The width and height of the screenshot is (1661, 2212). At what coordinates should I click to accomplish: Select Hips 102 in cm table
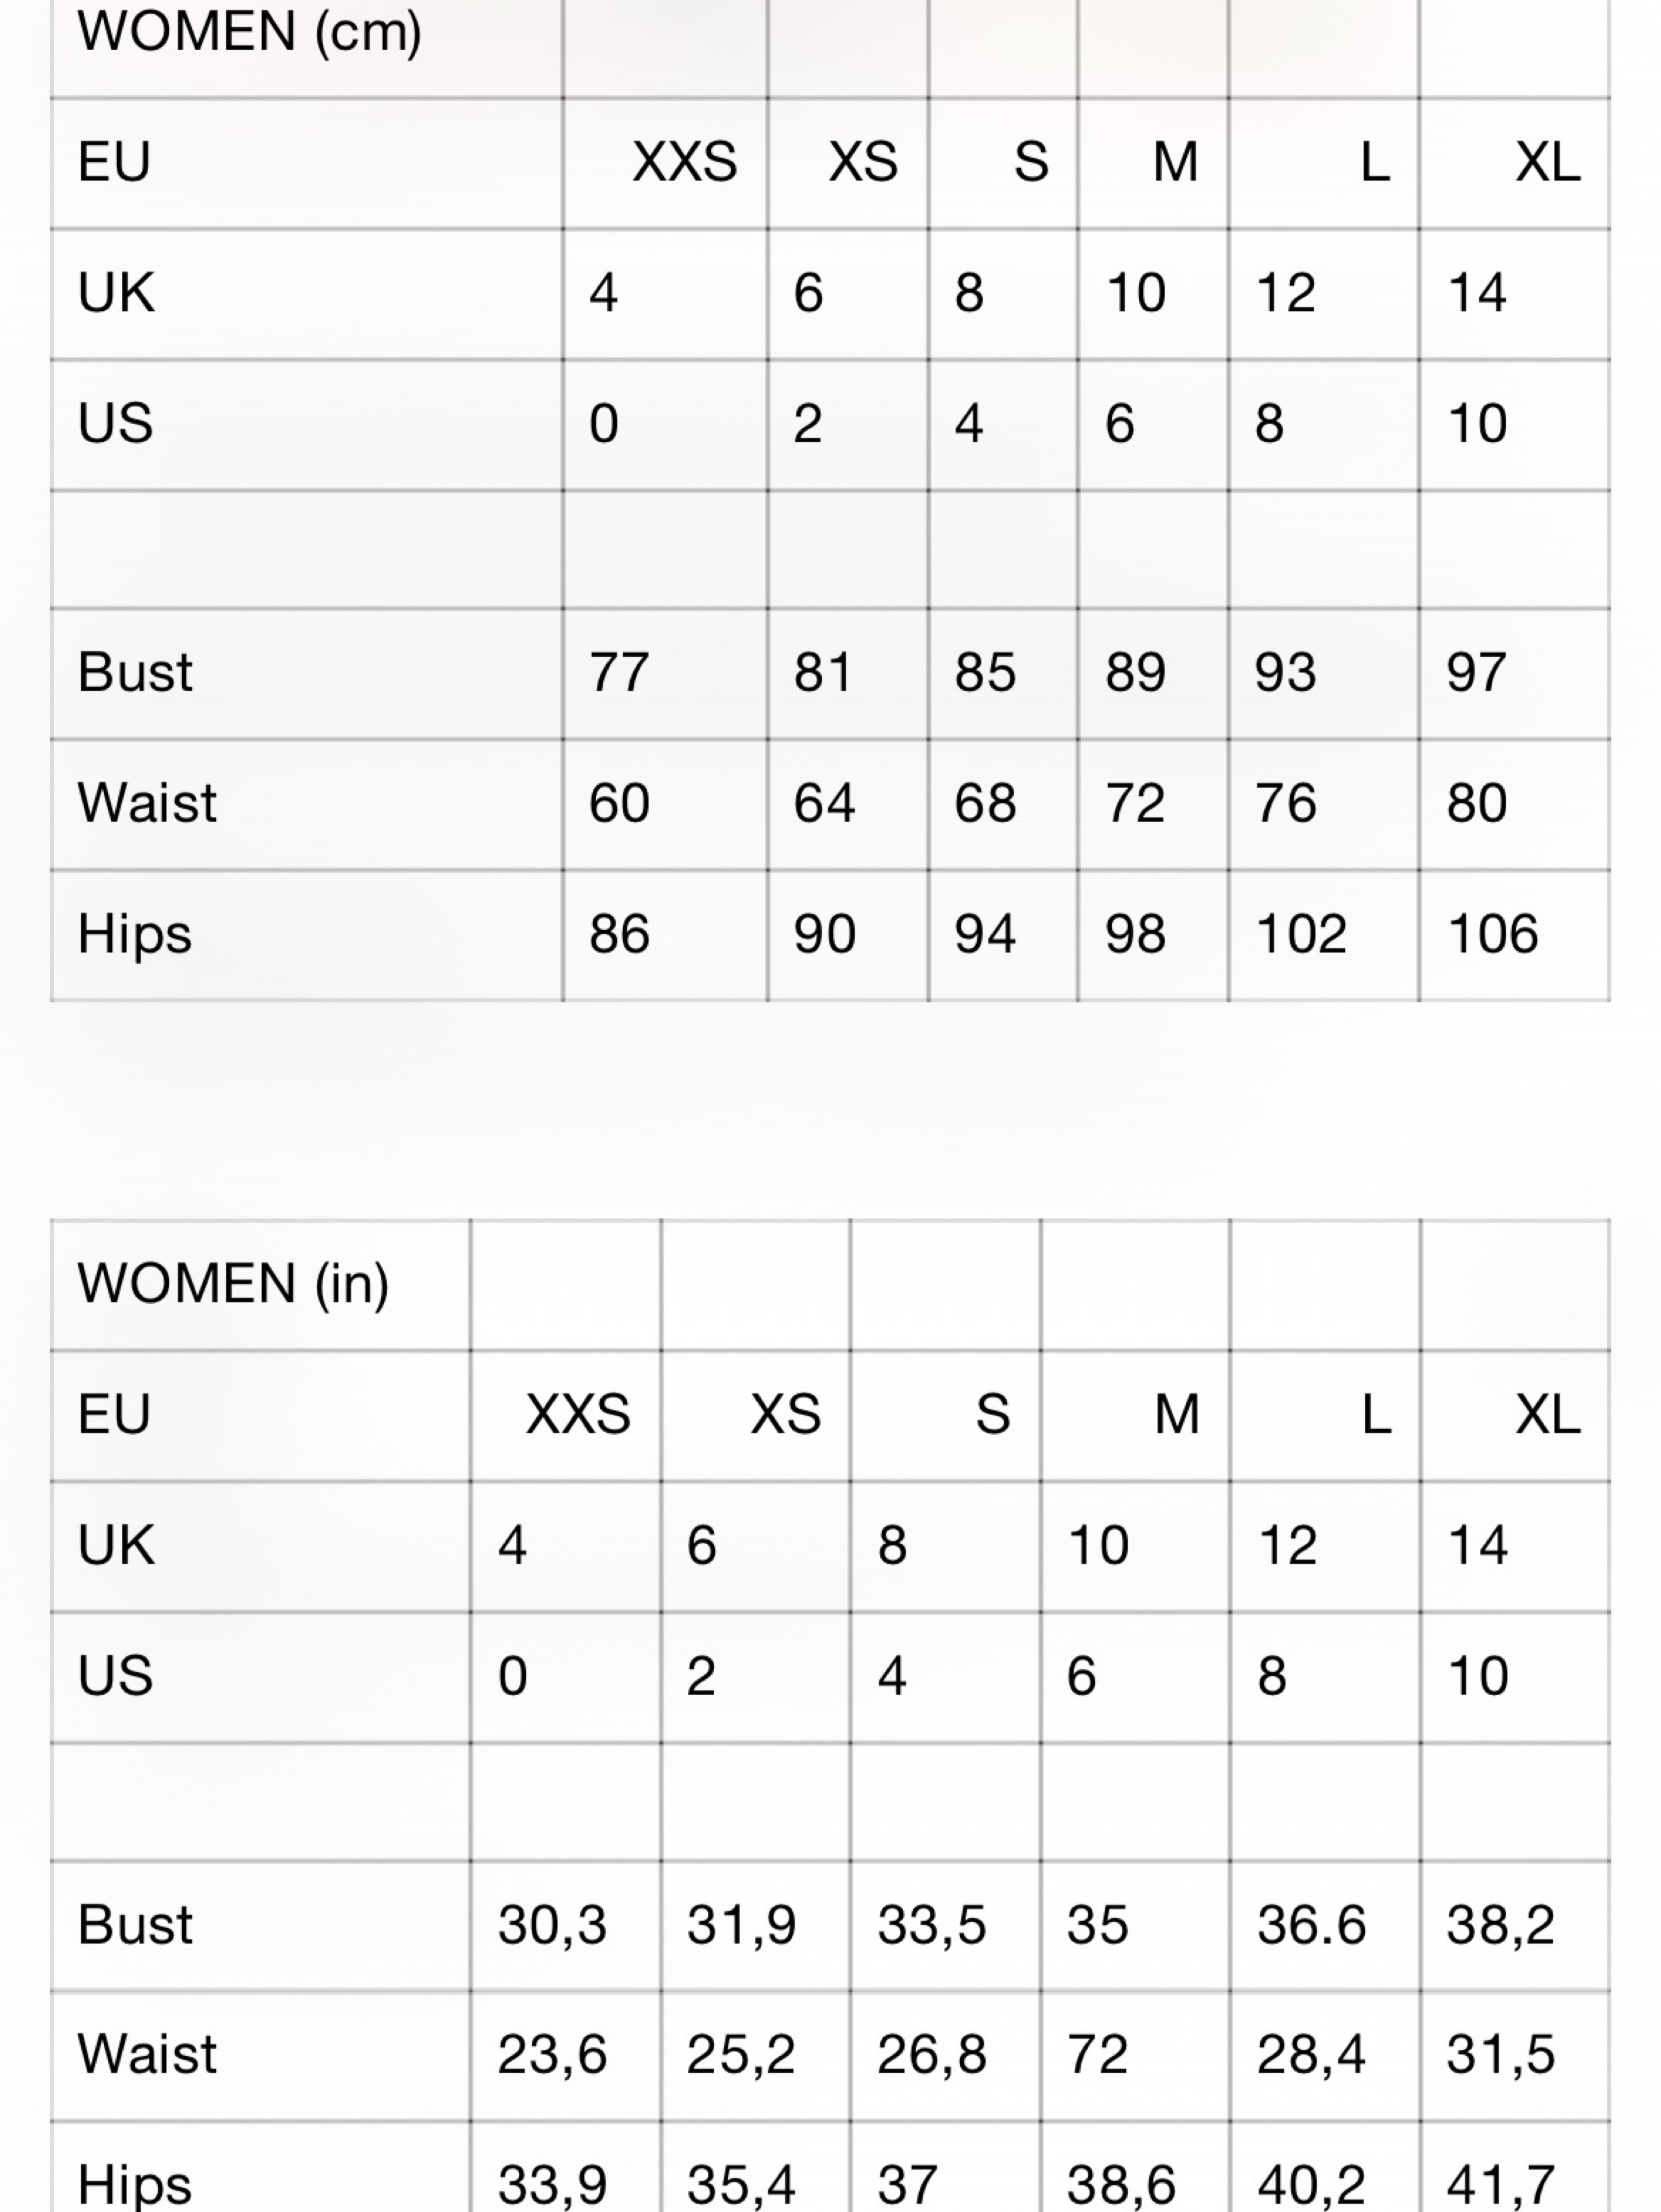click(1301, 934)
